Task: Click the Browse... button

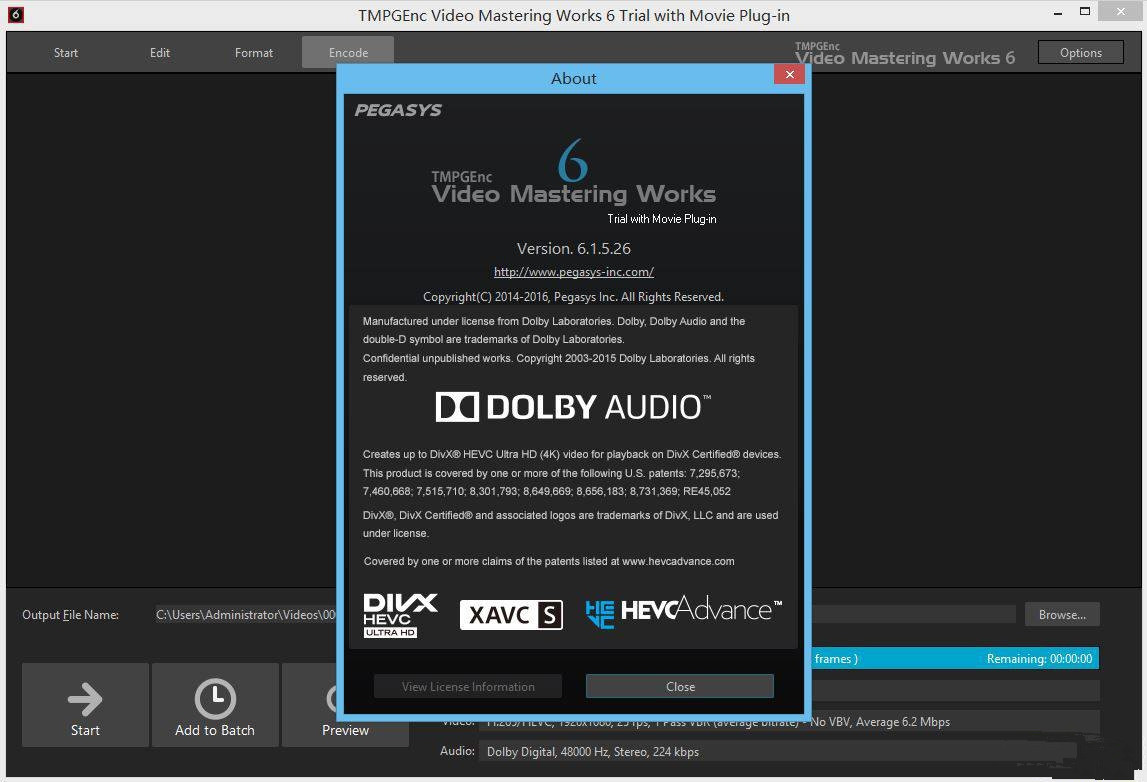Action: pyautogui.click(x=1062, y=614)
